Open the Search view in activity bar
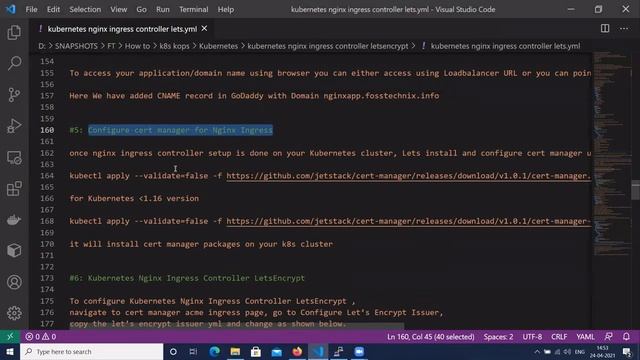The height and width of the screenshot is (360, 640). (14, 63)
